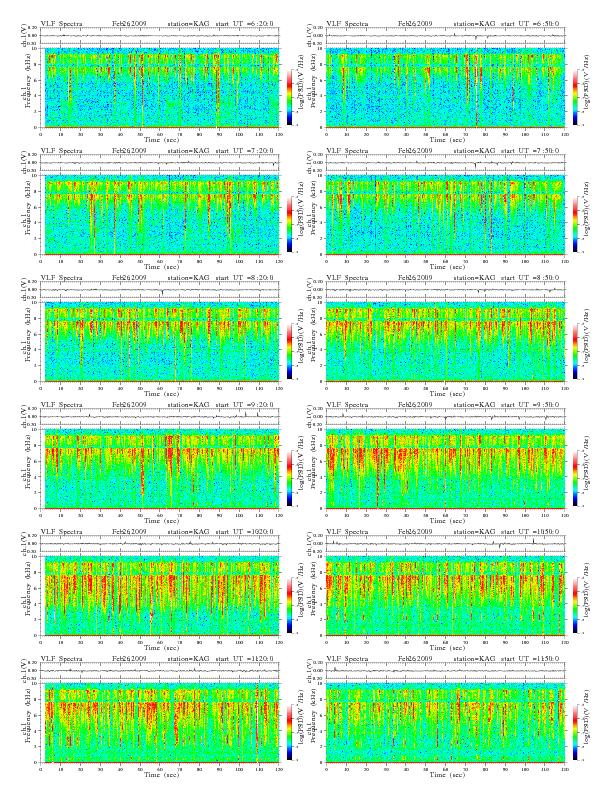Screen dimensions: 612x792
Task: Click the title text 'start UT =7:50:0'
Action: (x=530, y=151)
